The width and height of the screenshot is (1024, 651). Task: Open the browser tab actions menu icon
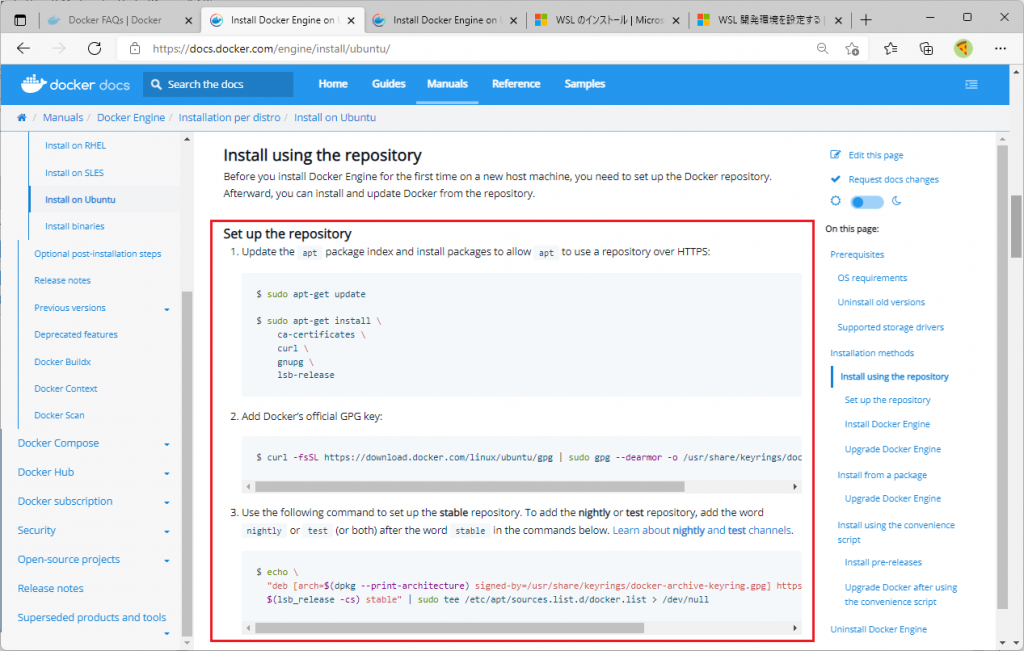click(20, 20)
